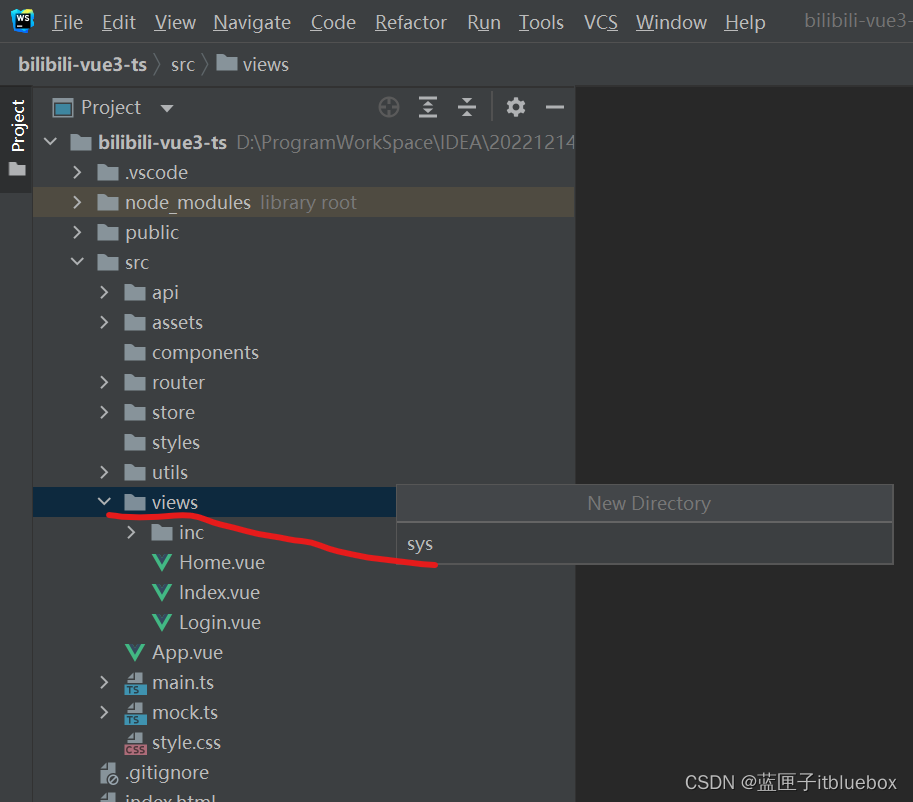Click Vue icon of App.vue

(x=135, y=652)
